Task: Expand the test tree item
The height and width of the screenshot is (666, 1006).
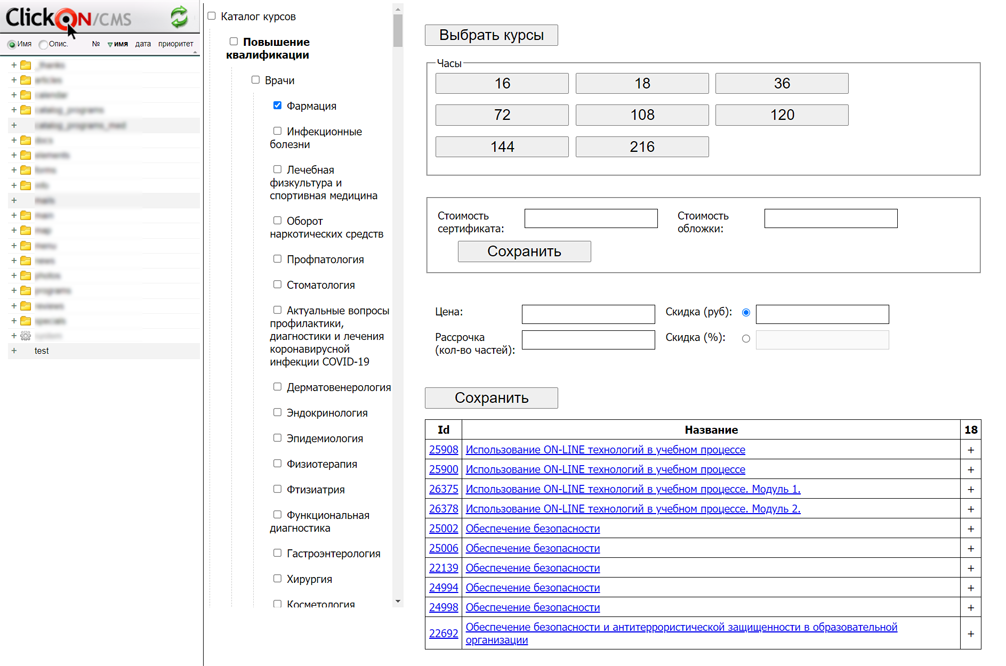Action: point(14,351)
